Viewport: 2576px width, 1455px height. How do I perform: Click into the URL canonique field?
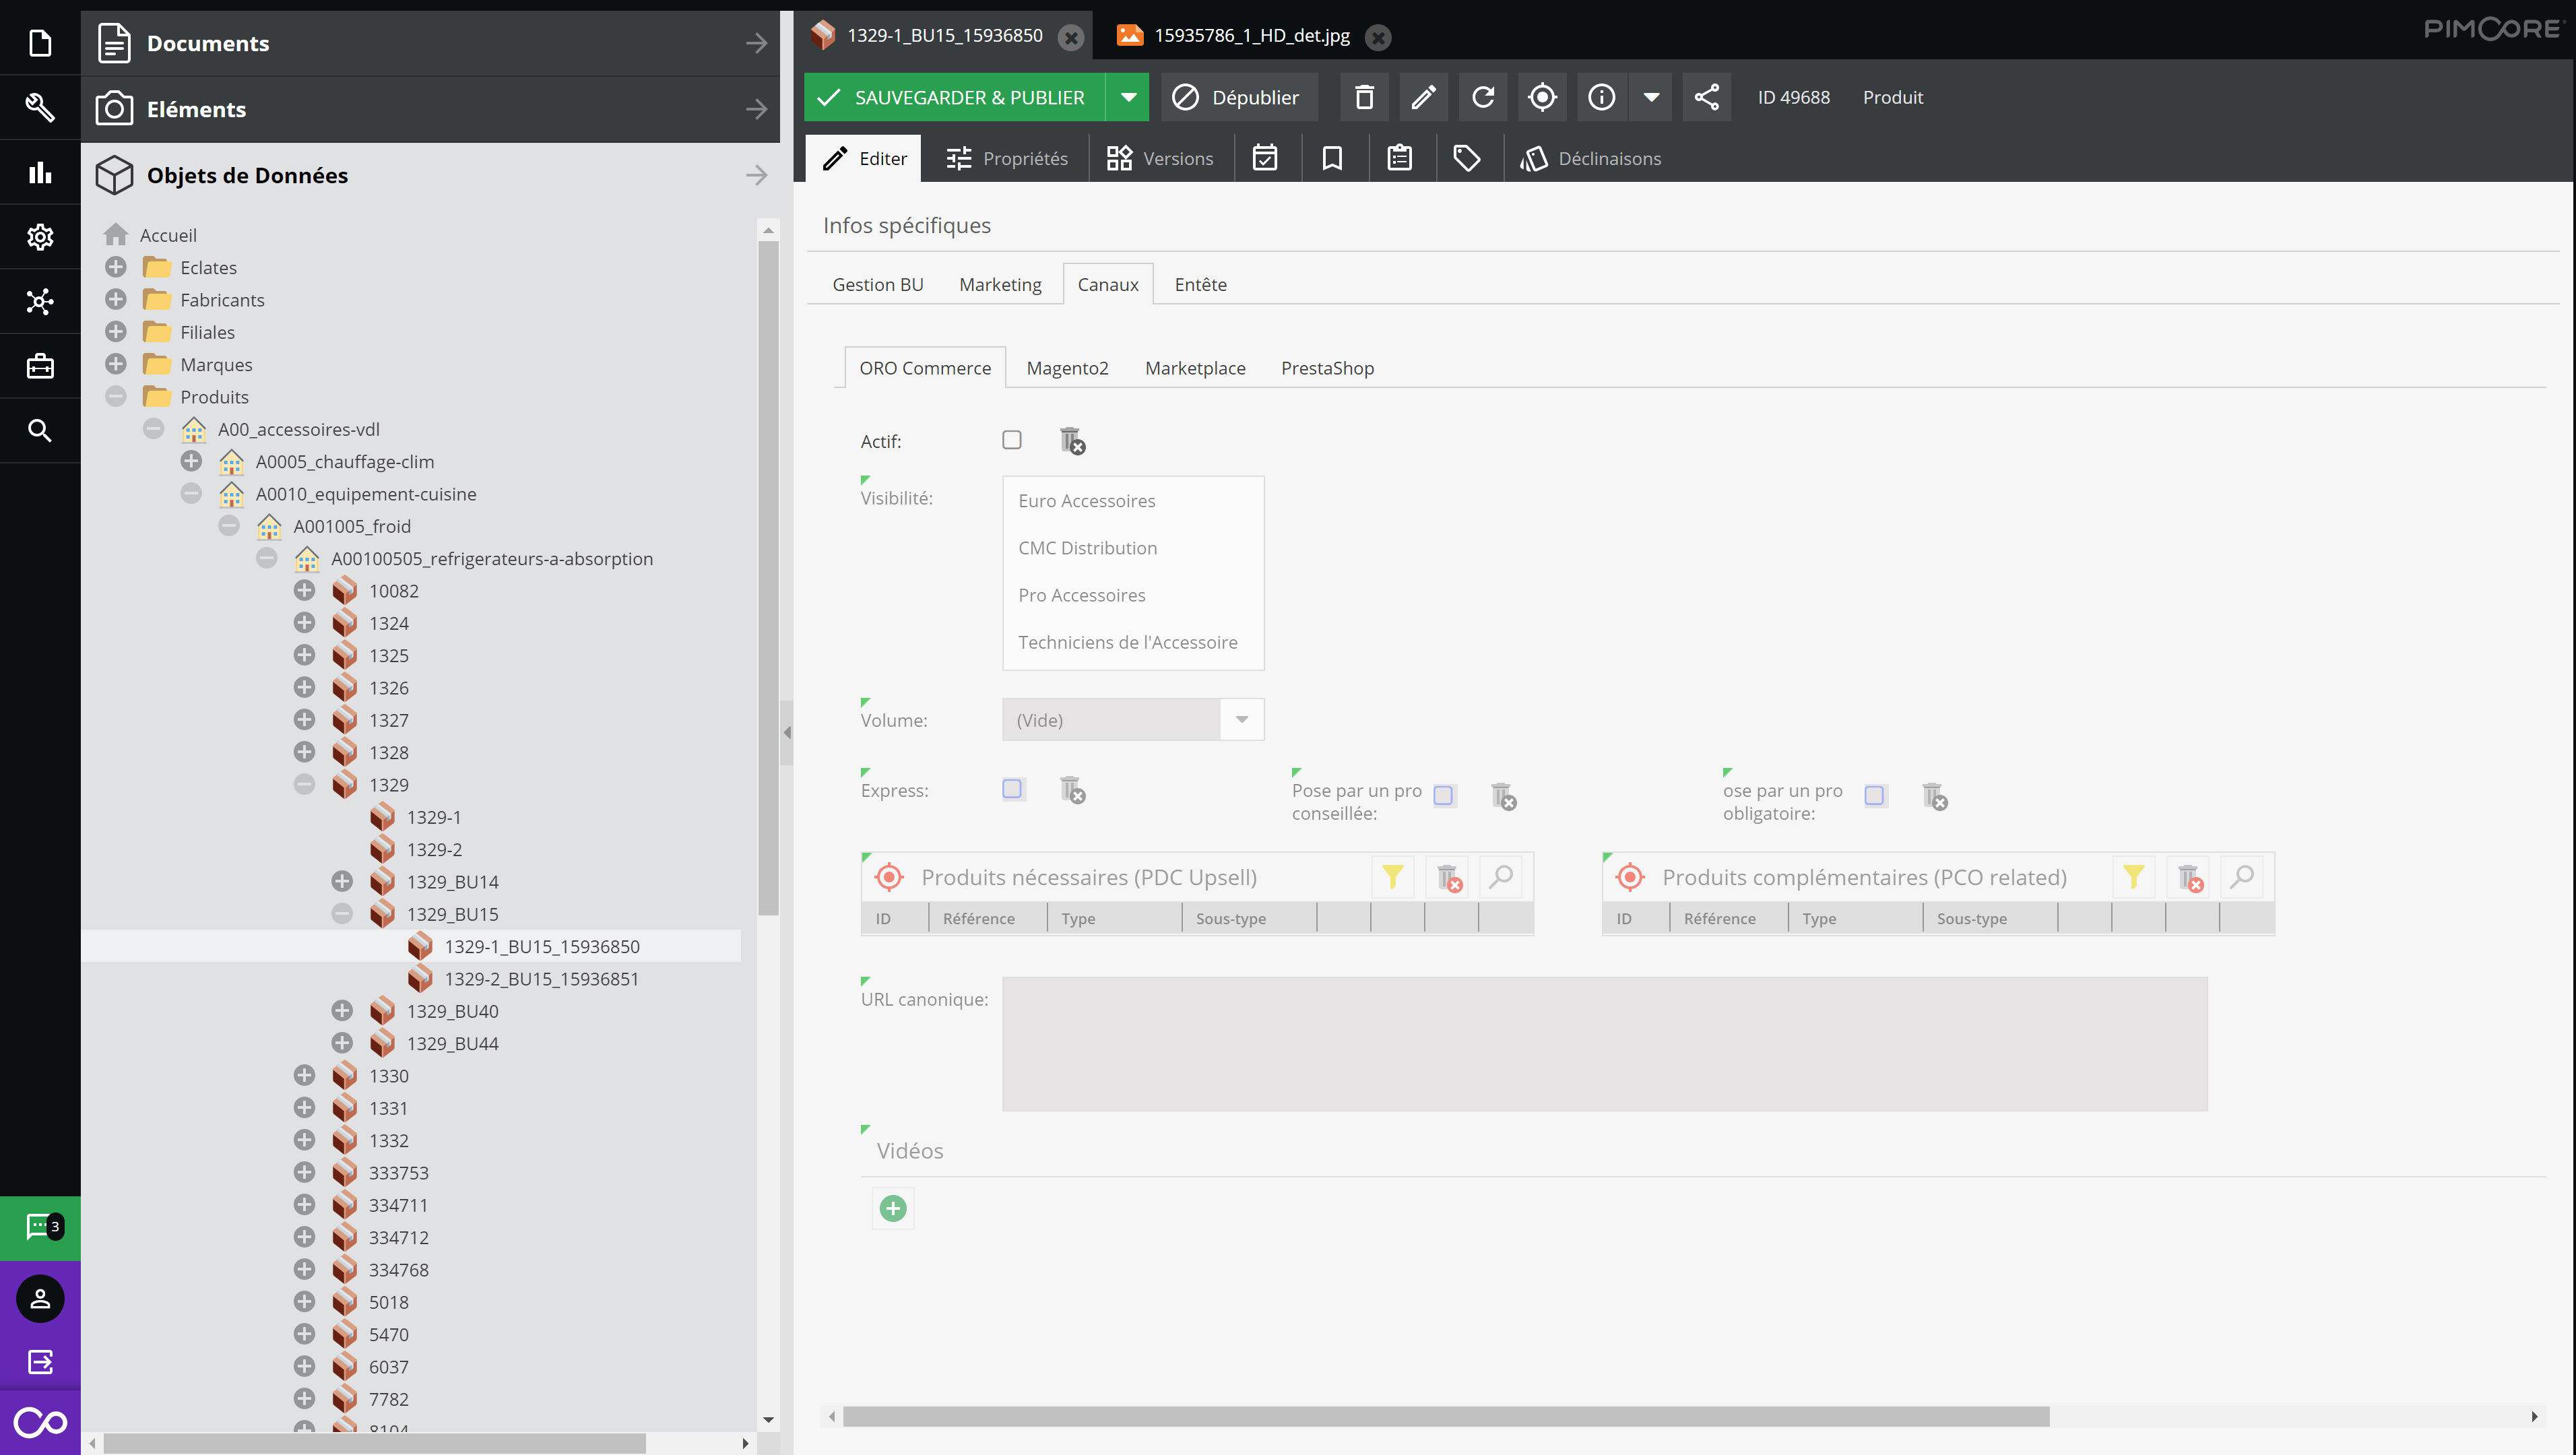click(x=1604, y=1043)
